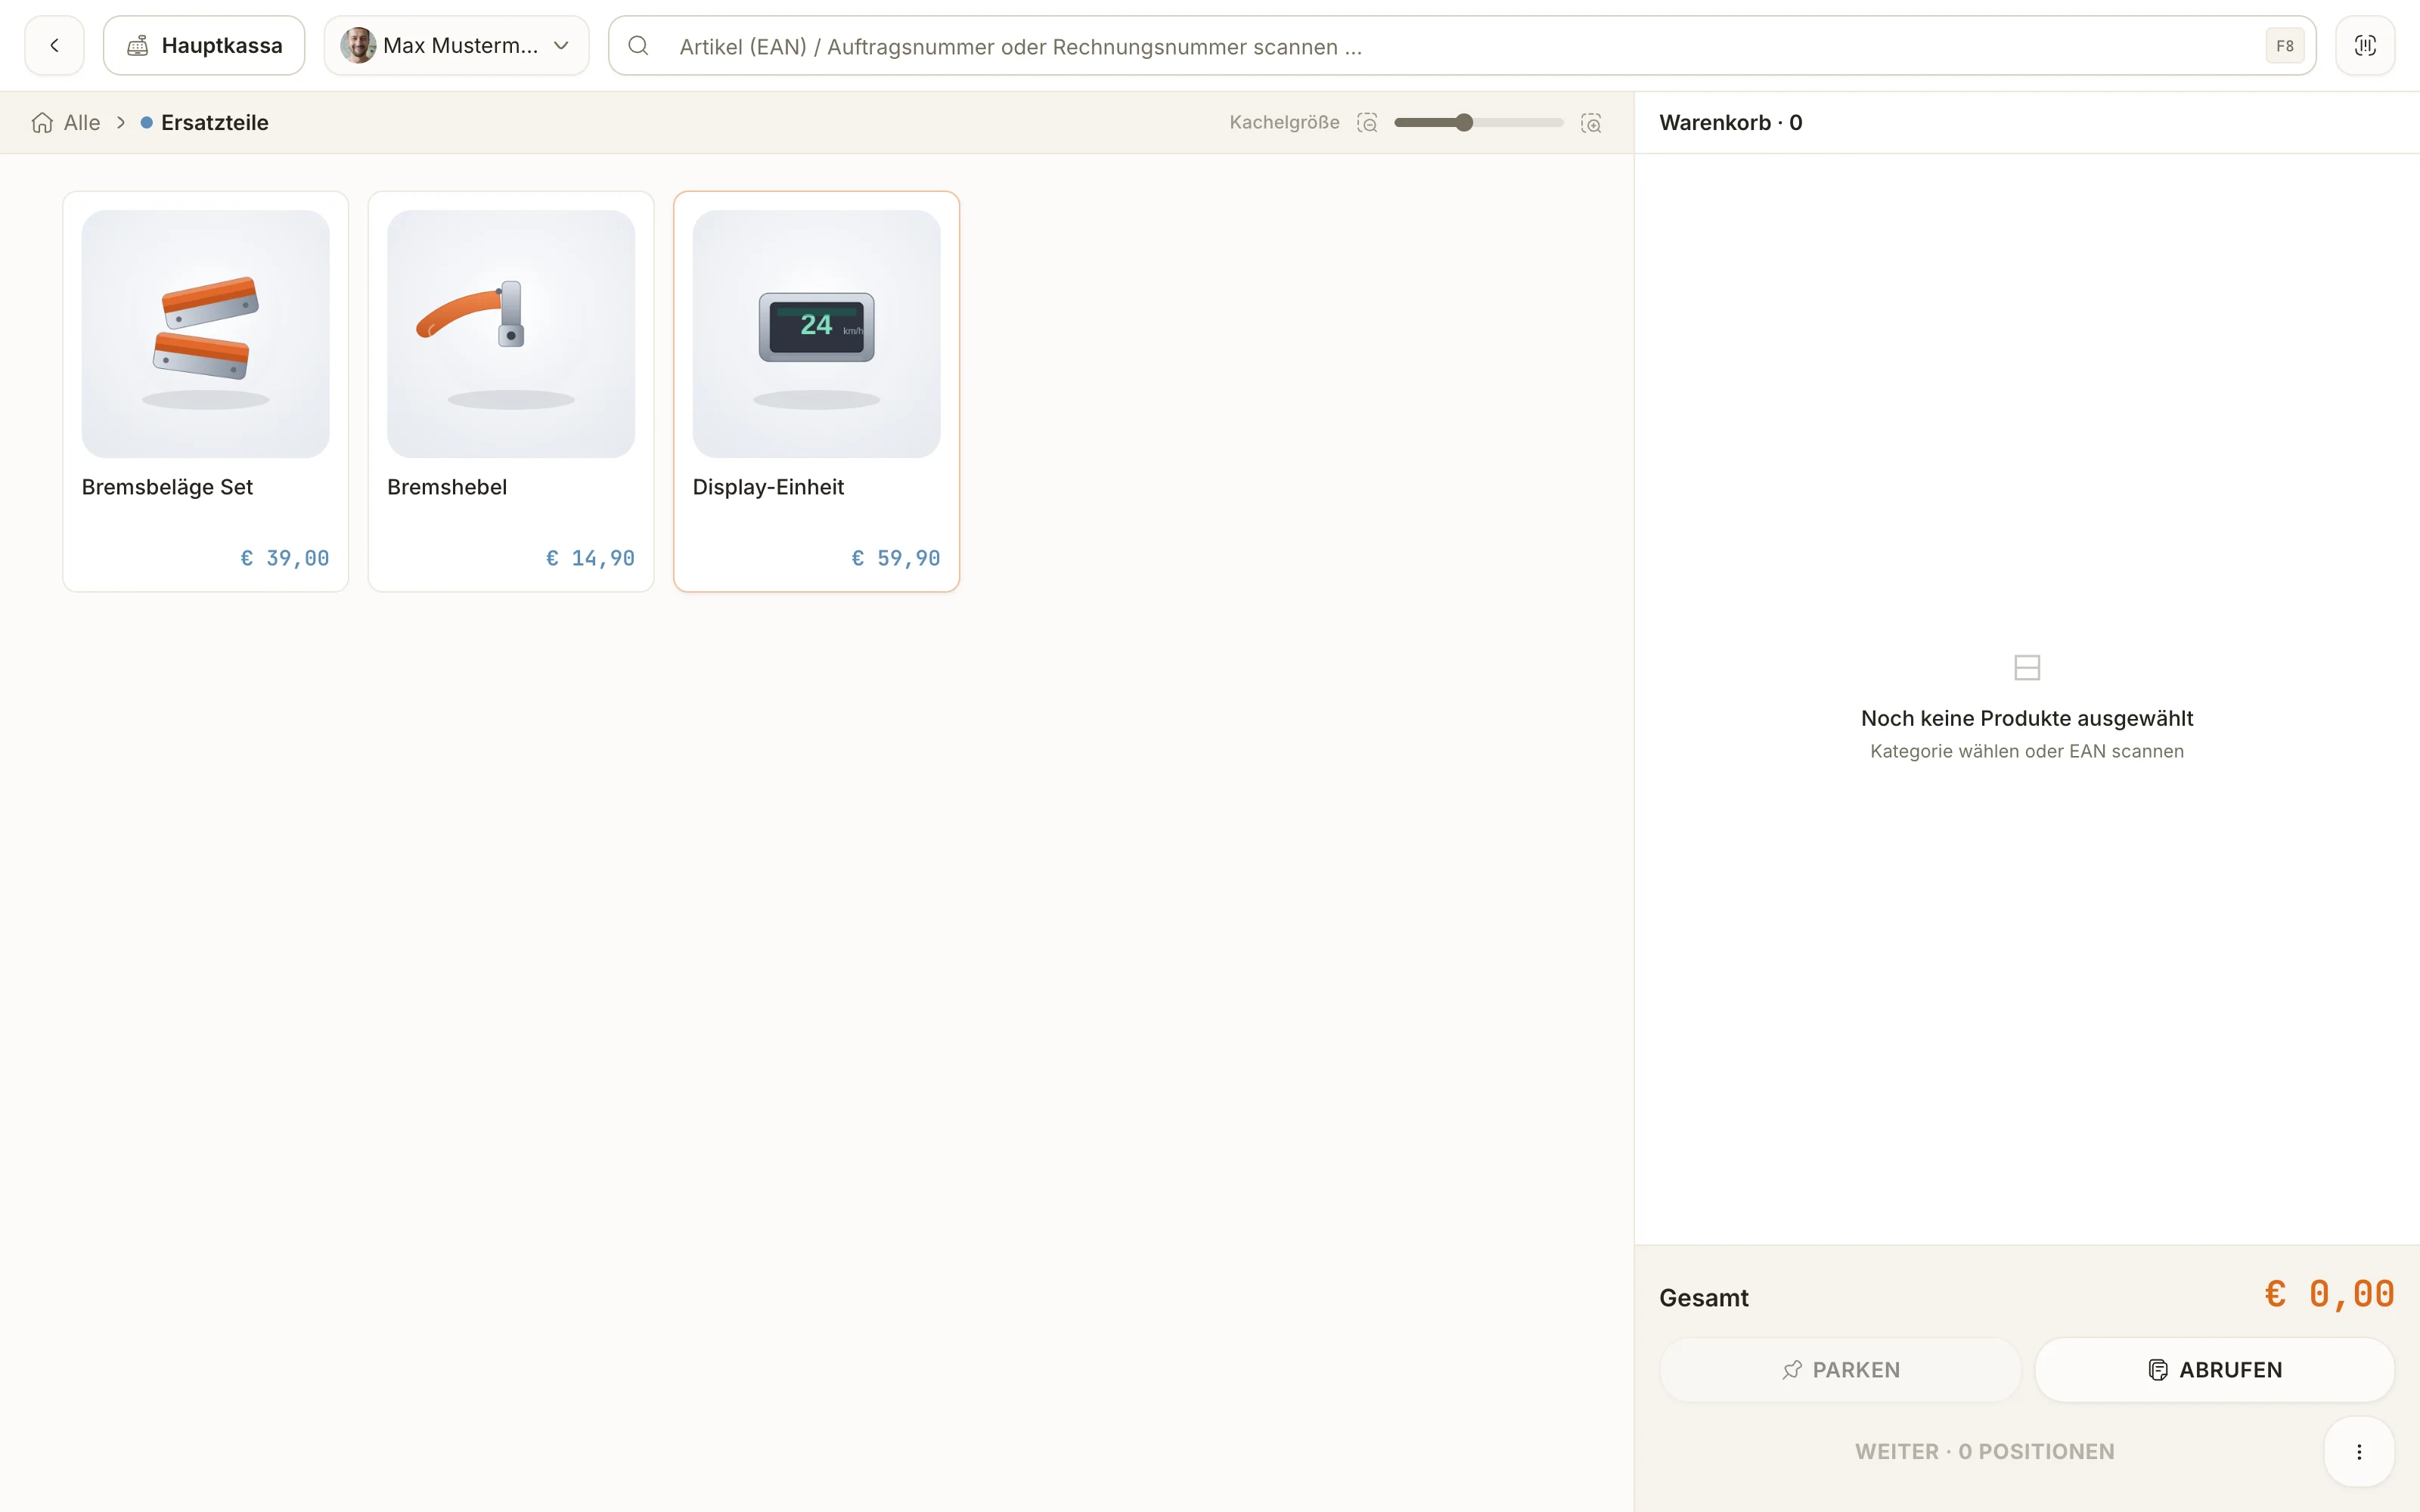
Task: Adjust the Kachelgröße slider
Action: 1478,122
